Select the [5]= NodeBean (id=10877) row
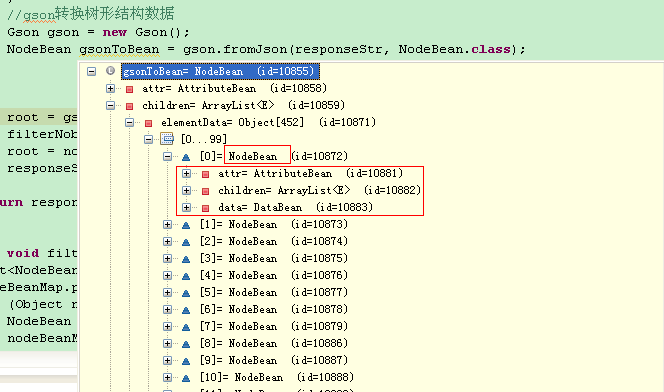The height and width of the screenshot is (392, 664). coord(274,293)
